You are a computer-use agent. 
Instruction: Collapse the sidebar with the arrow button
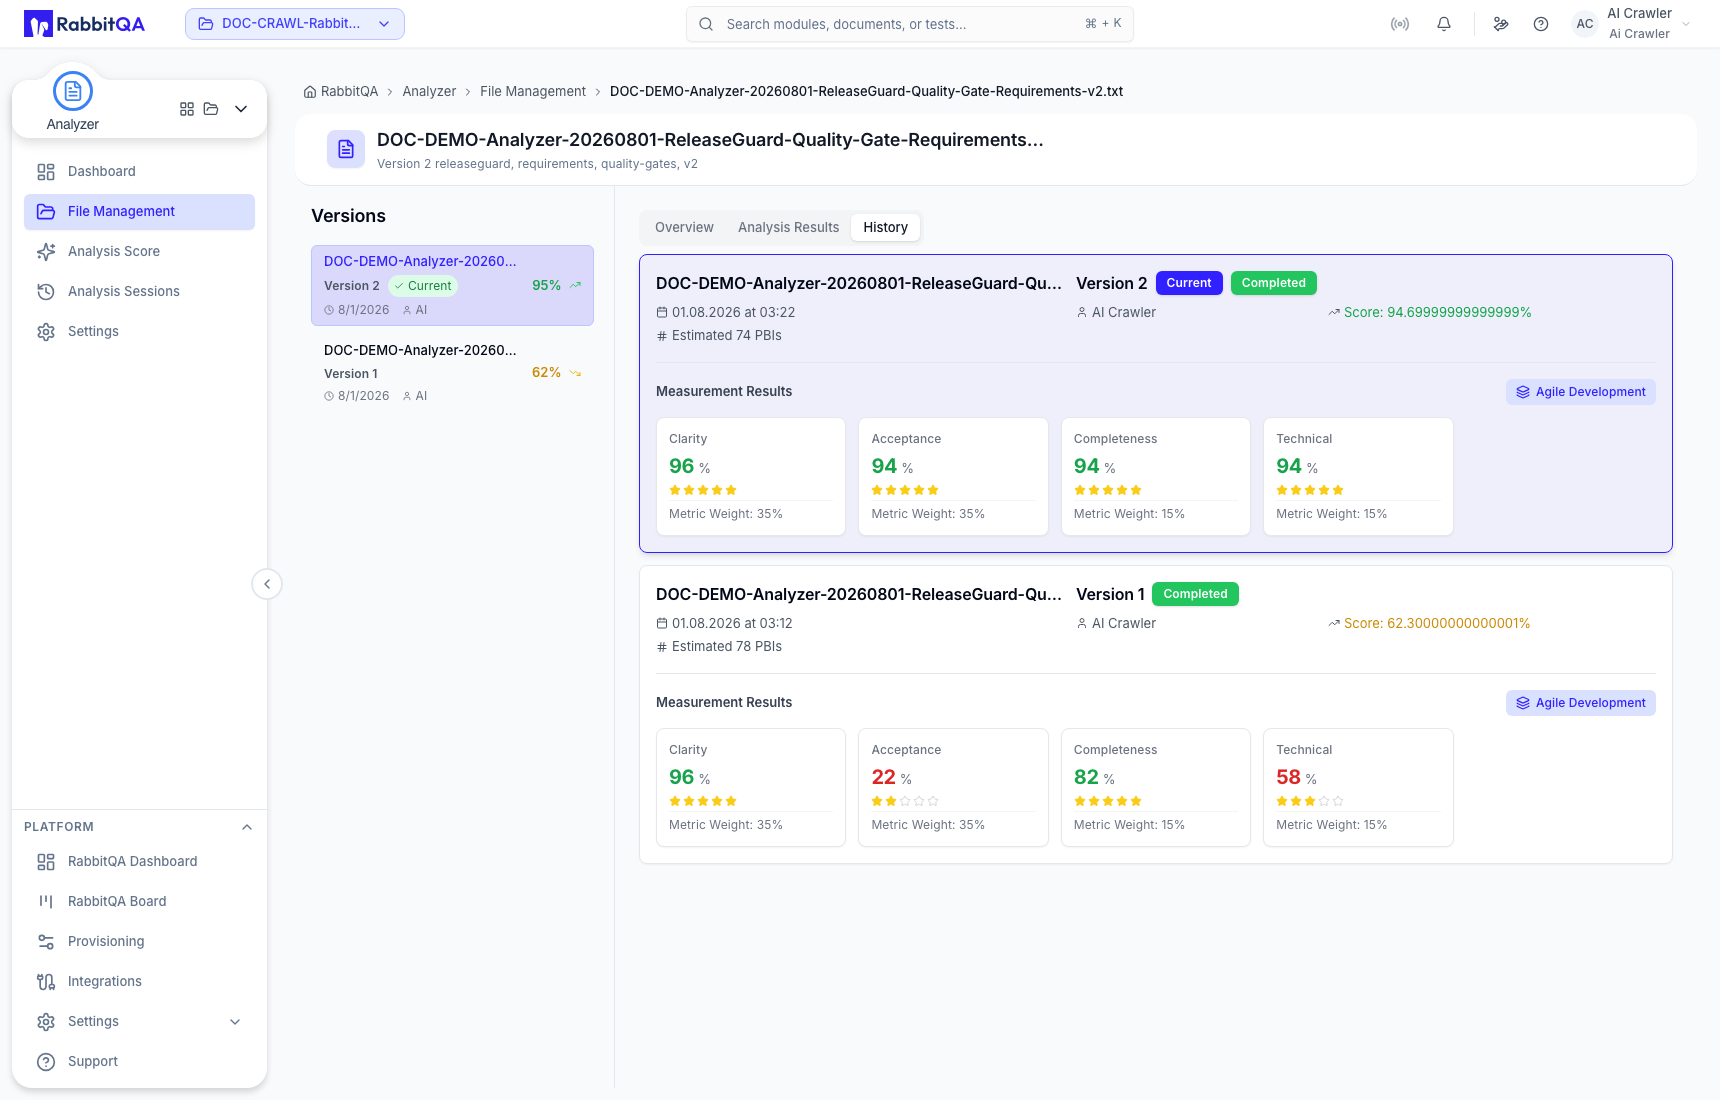pyautogui.click(x=267, y=584)
